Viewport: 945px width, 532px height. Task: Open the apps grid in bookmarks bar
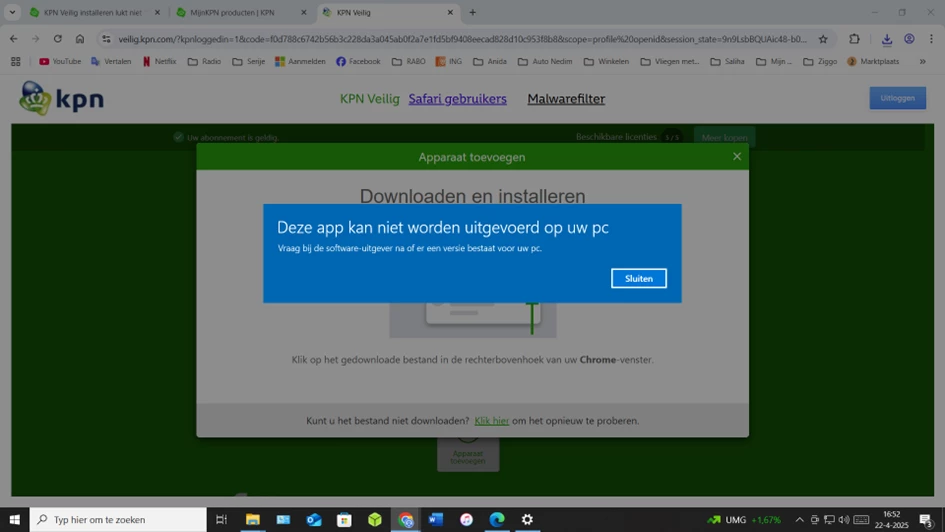16,61
